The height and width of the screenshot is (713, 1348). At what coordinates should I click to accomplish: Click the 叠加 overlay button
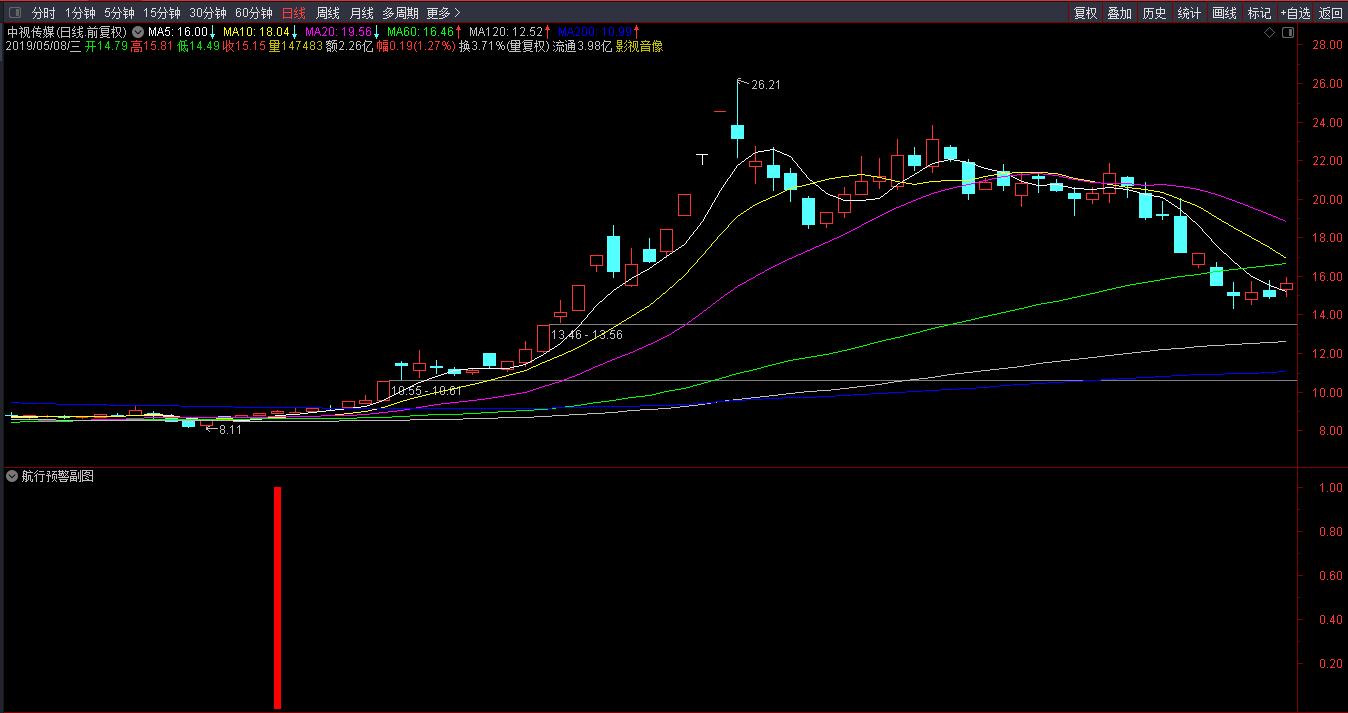pos(1120,13)
